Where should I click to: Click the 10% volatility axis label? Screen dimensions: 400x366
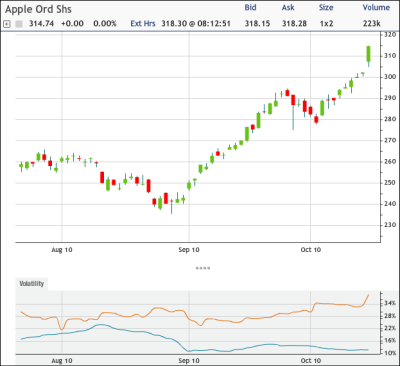[x=390, y=353]
